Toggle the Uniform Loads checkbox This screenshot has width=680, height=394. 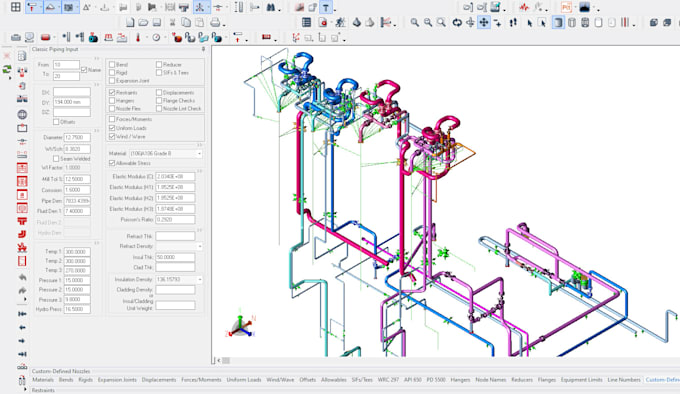(112, 128)
